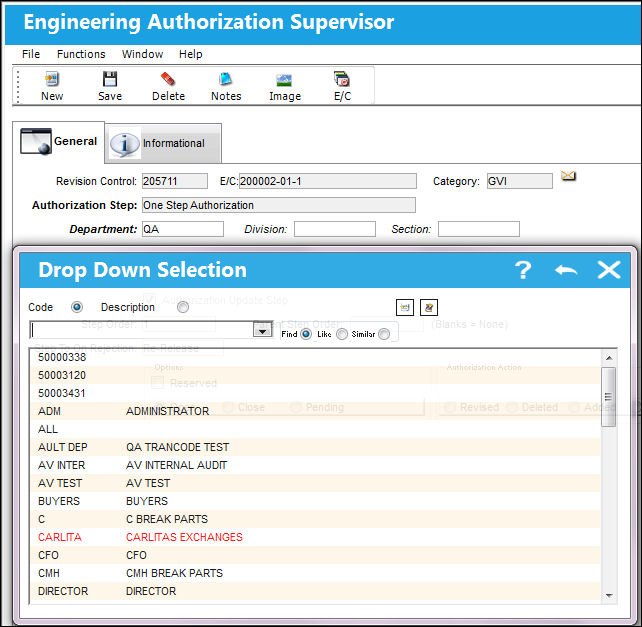Viewport: 642px width, 627px height.
Task: Select the DIRECTOR row
Action: click(x=315, y=591)
